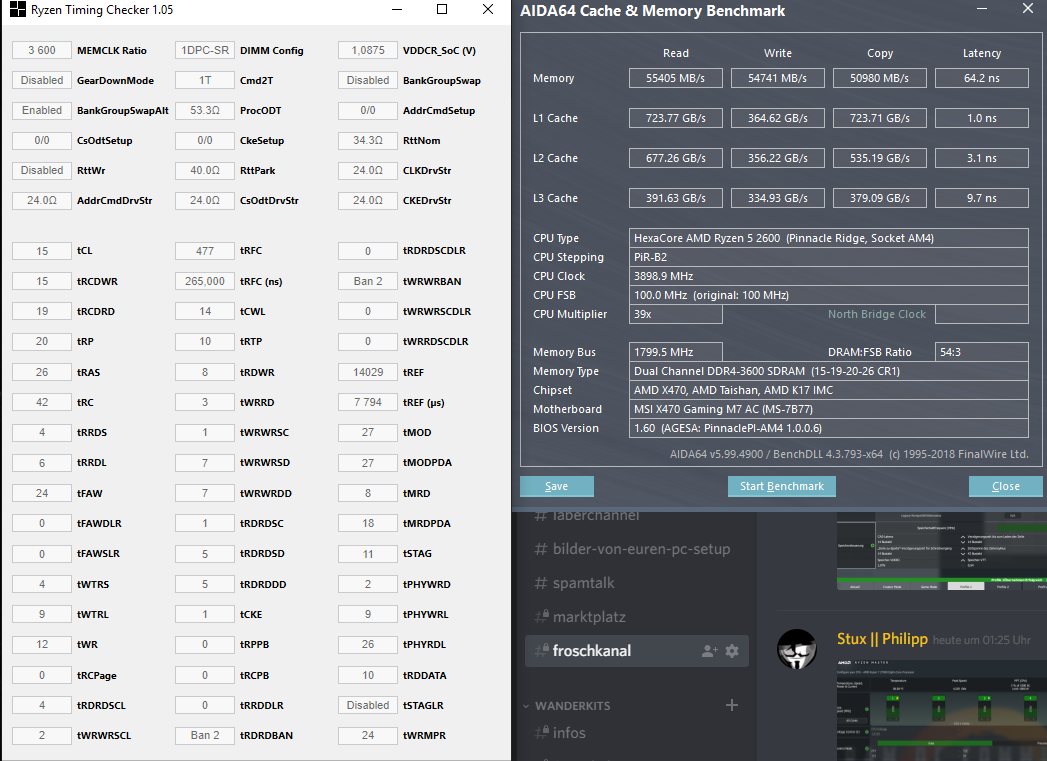Click the Close button in AIDA64
The height and width of the screenshot is (761, 1047).
point(1006,486)
